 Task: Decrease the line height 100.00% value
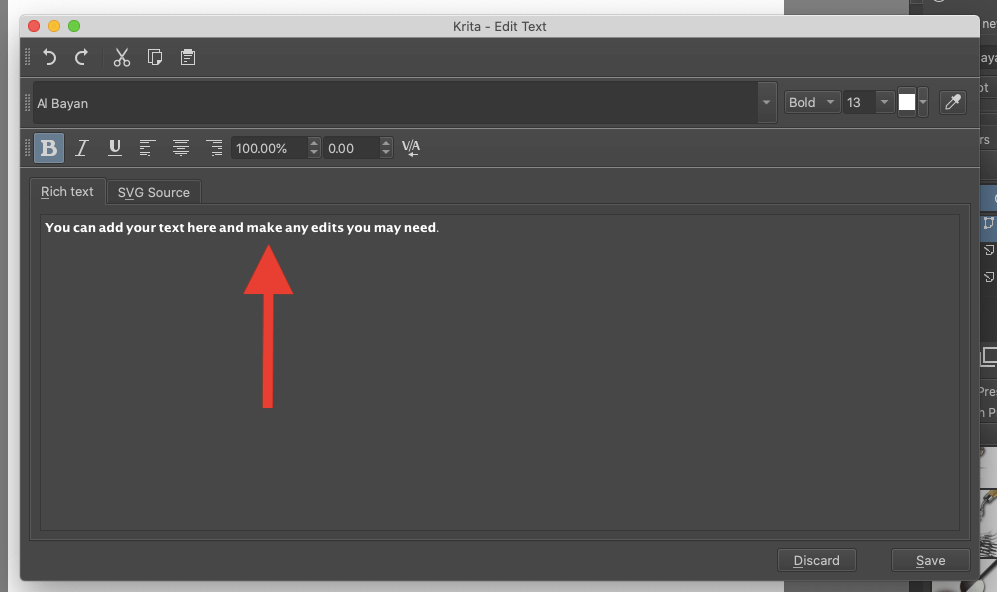click(x=313, y=153)
